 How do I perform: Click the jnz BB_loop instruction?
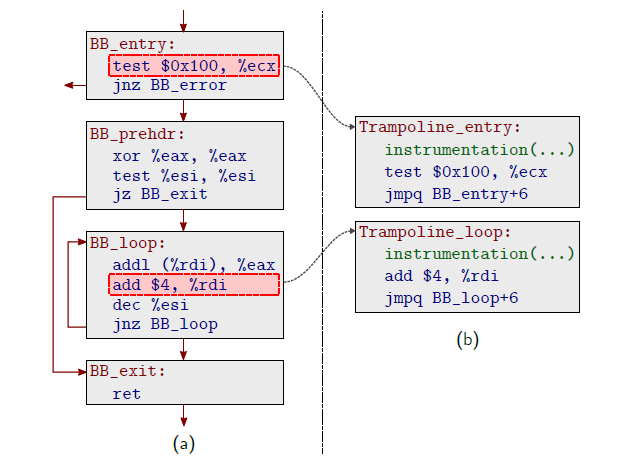(x=165, y=324)
